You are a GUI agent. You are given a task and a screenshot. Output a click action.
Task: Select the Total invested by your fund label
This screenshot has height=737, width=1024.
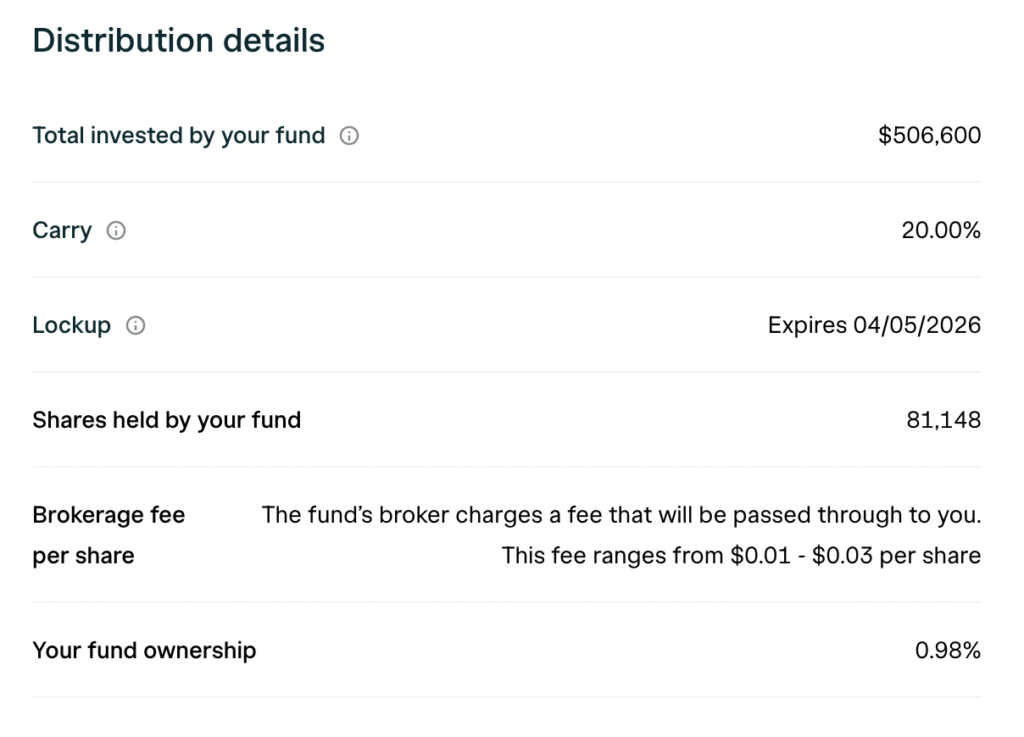click(179, 135)
